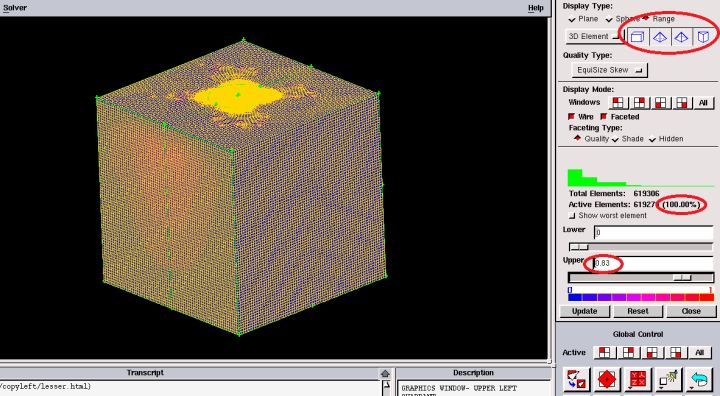This screenshot has height=396, width=720.
Task: Click the All windows button in Display Mode
Action: (703, 102)
